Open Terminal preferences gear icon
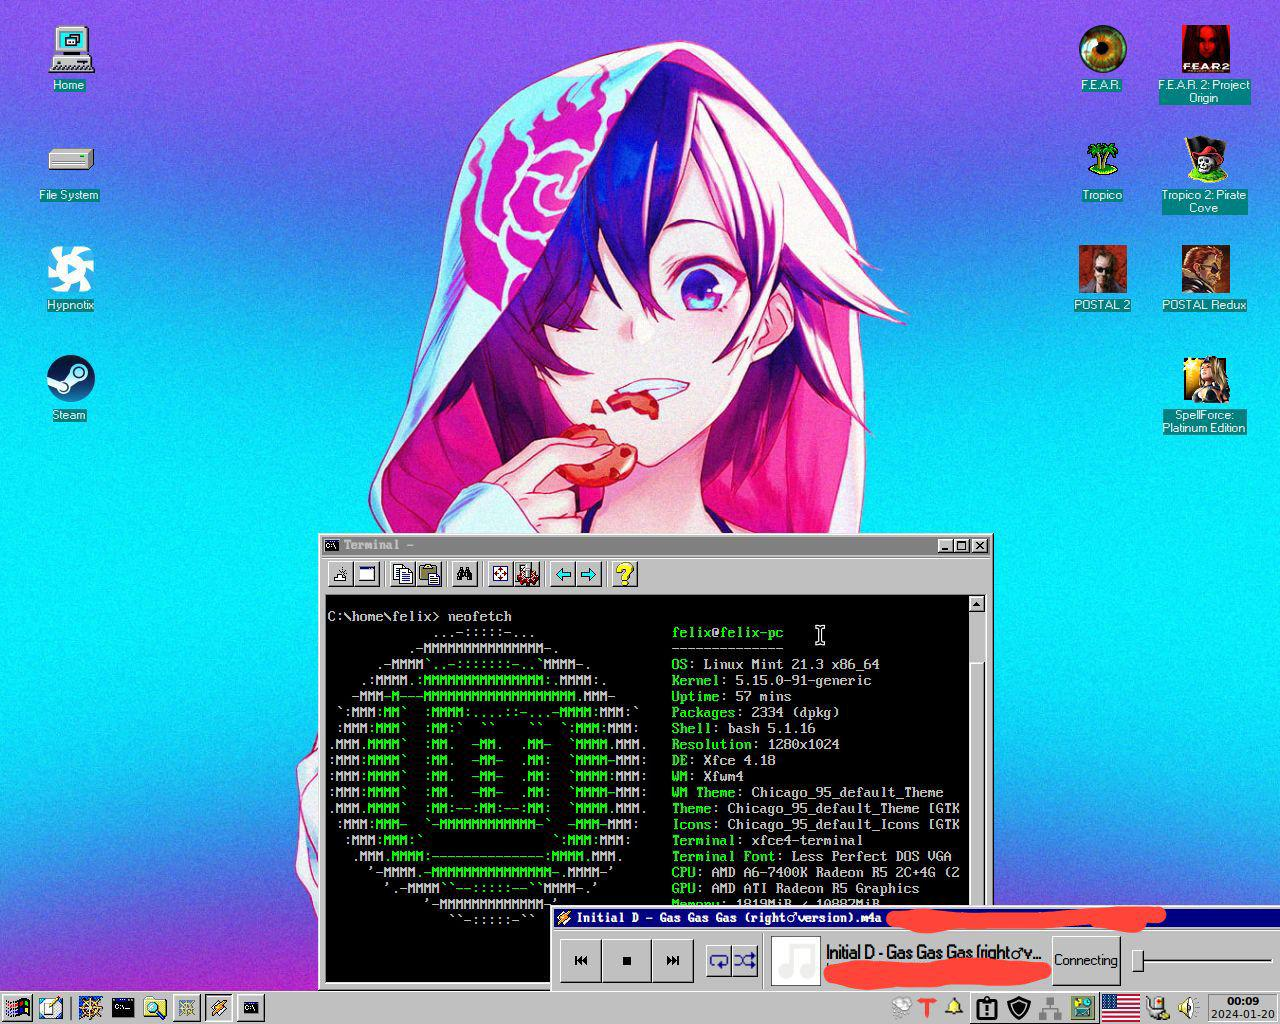Viewport: 1280px width, 1024px height. point(527,574)
